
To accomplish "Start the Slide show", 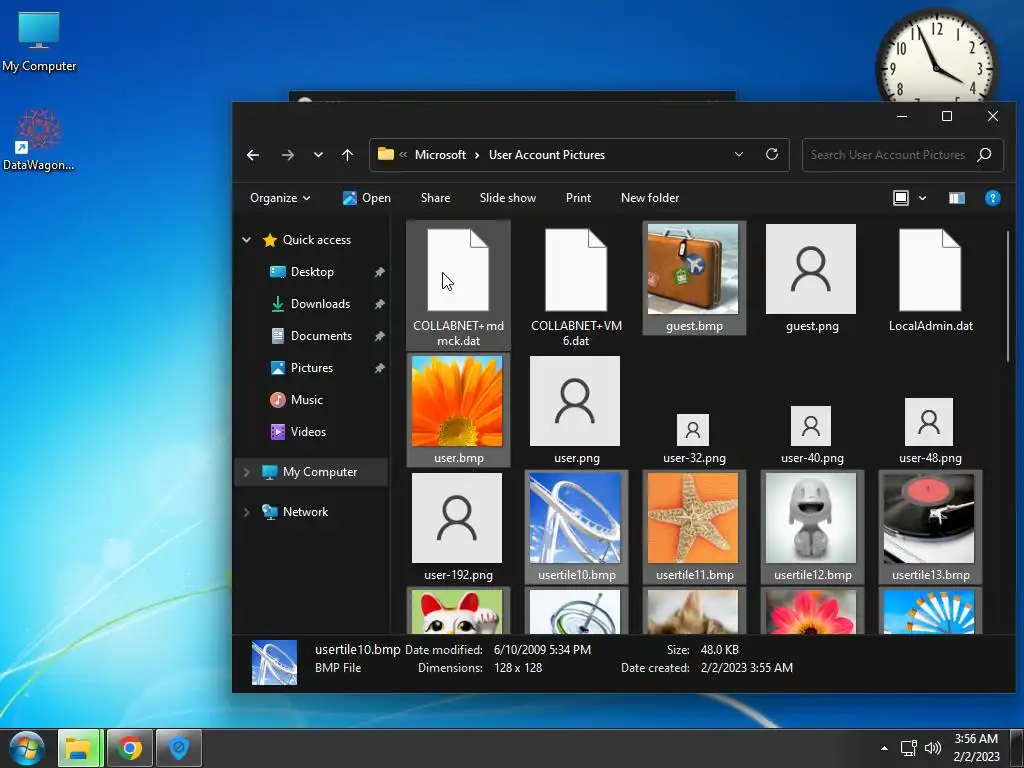I will pyautogui.click(x=507, y=198).
